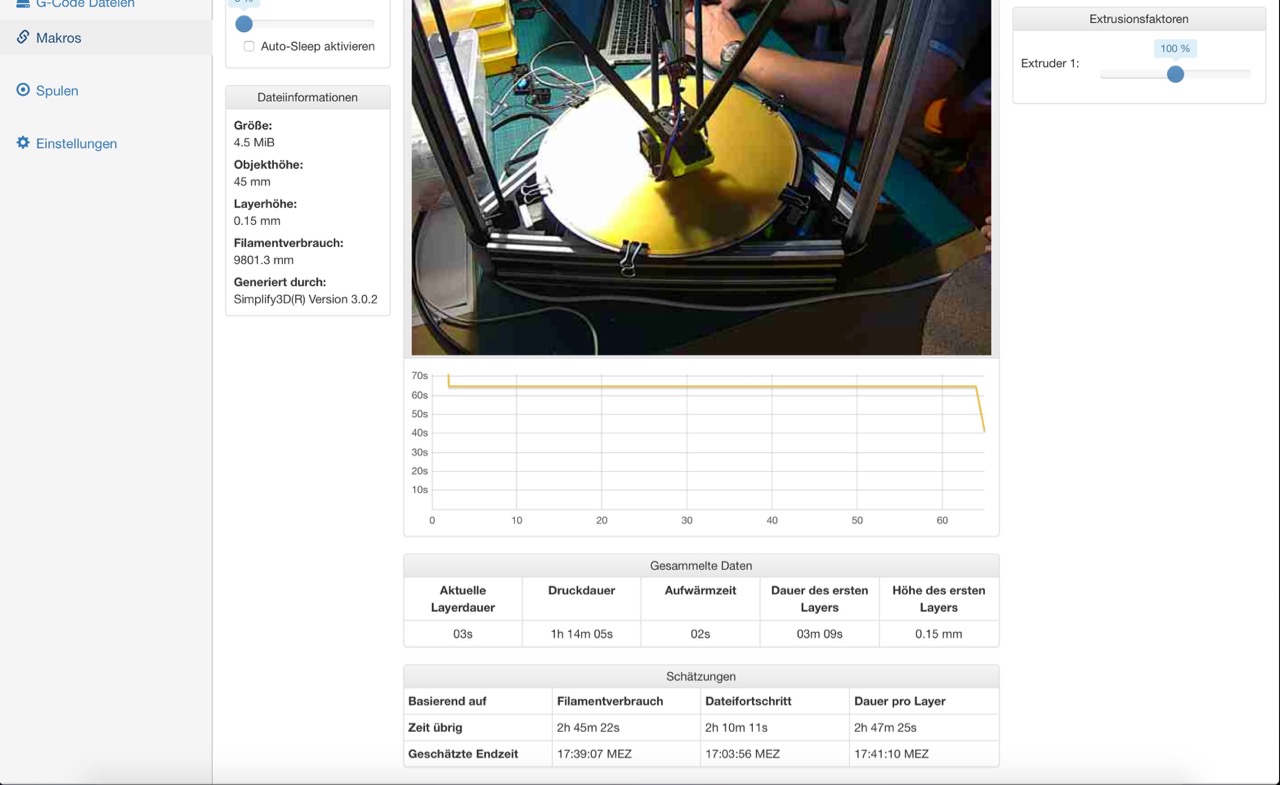Click the Spulen spool icon
1280x785 pixels.
(x=23, y=90)
